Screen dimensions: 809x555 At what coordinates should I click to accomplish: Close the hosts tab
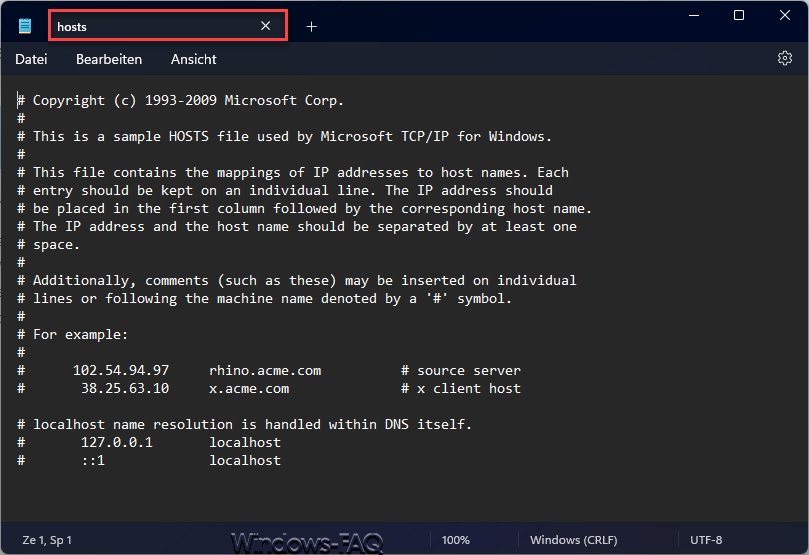[x=266, y=26]
